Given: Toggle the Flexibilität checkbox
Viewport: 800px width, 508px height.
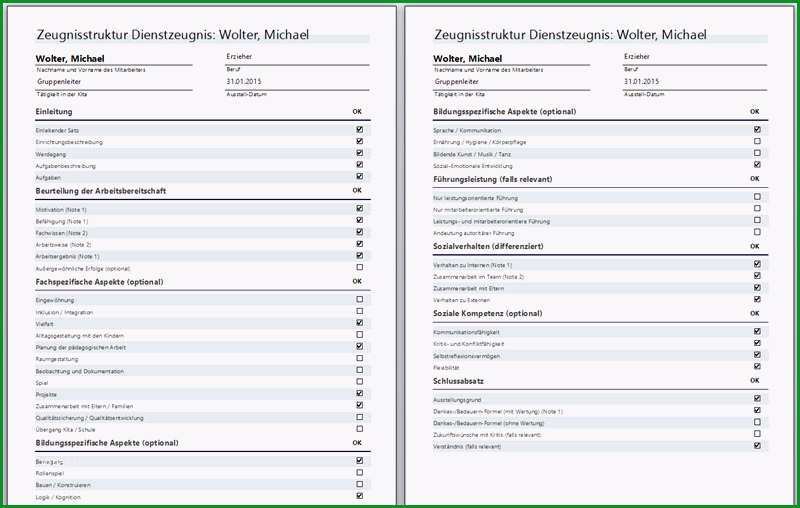Looking at the screenshot, I should [757, 367].
